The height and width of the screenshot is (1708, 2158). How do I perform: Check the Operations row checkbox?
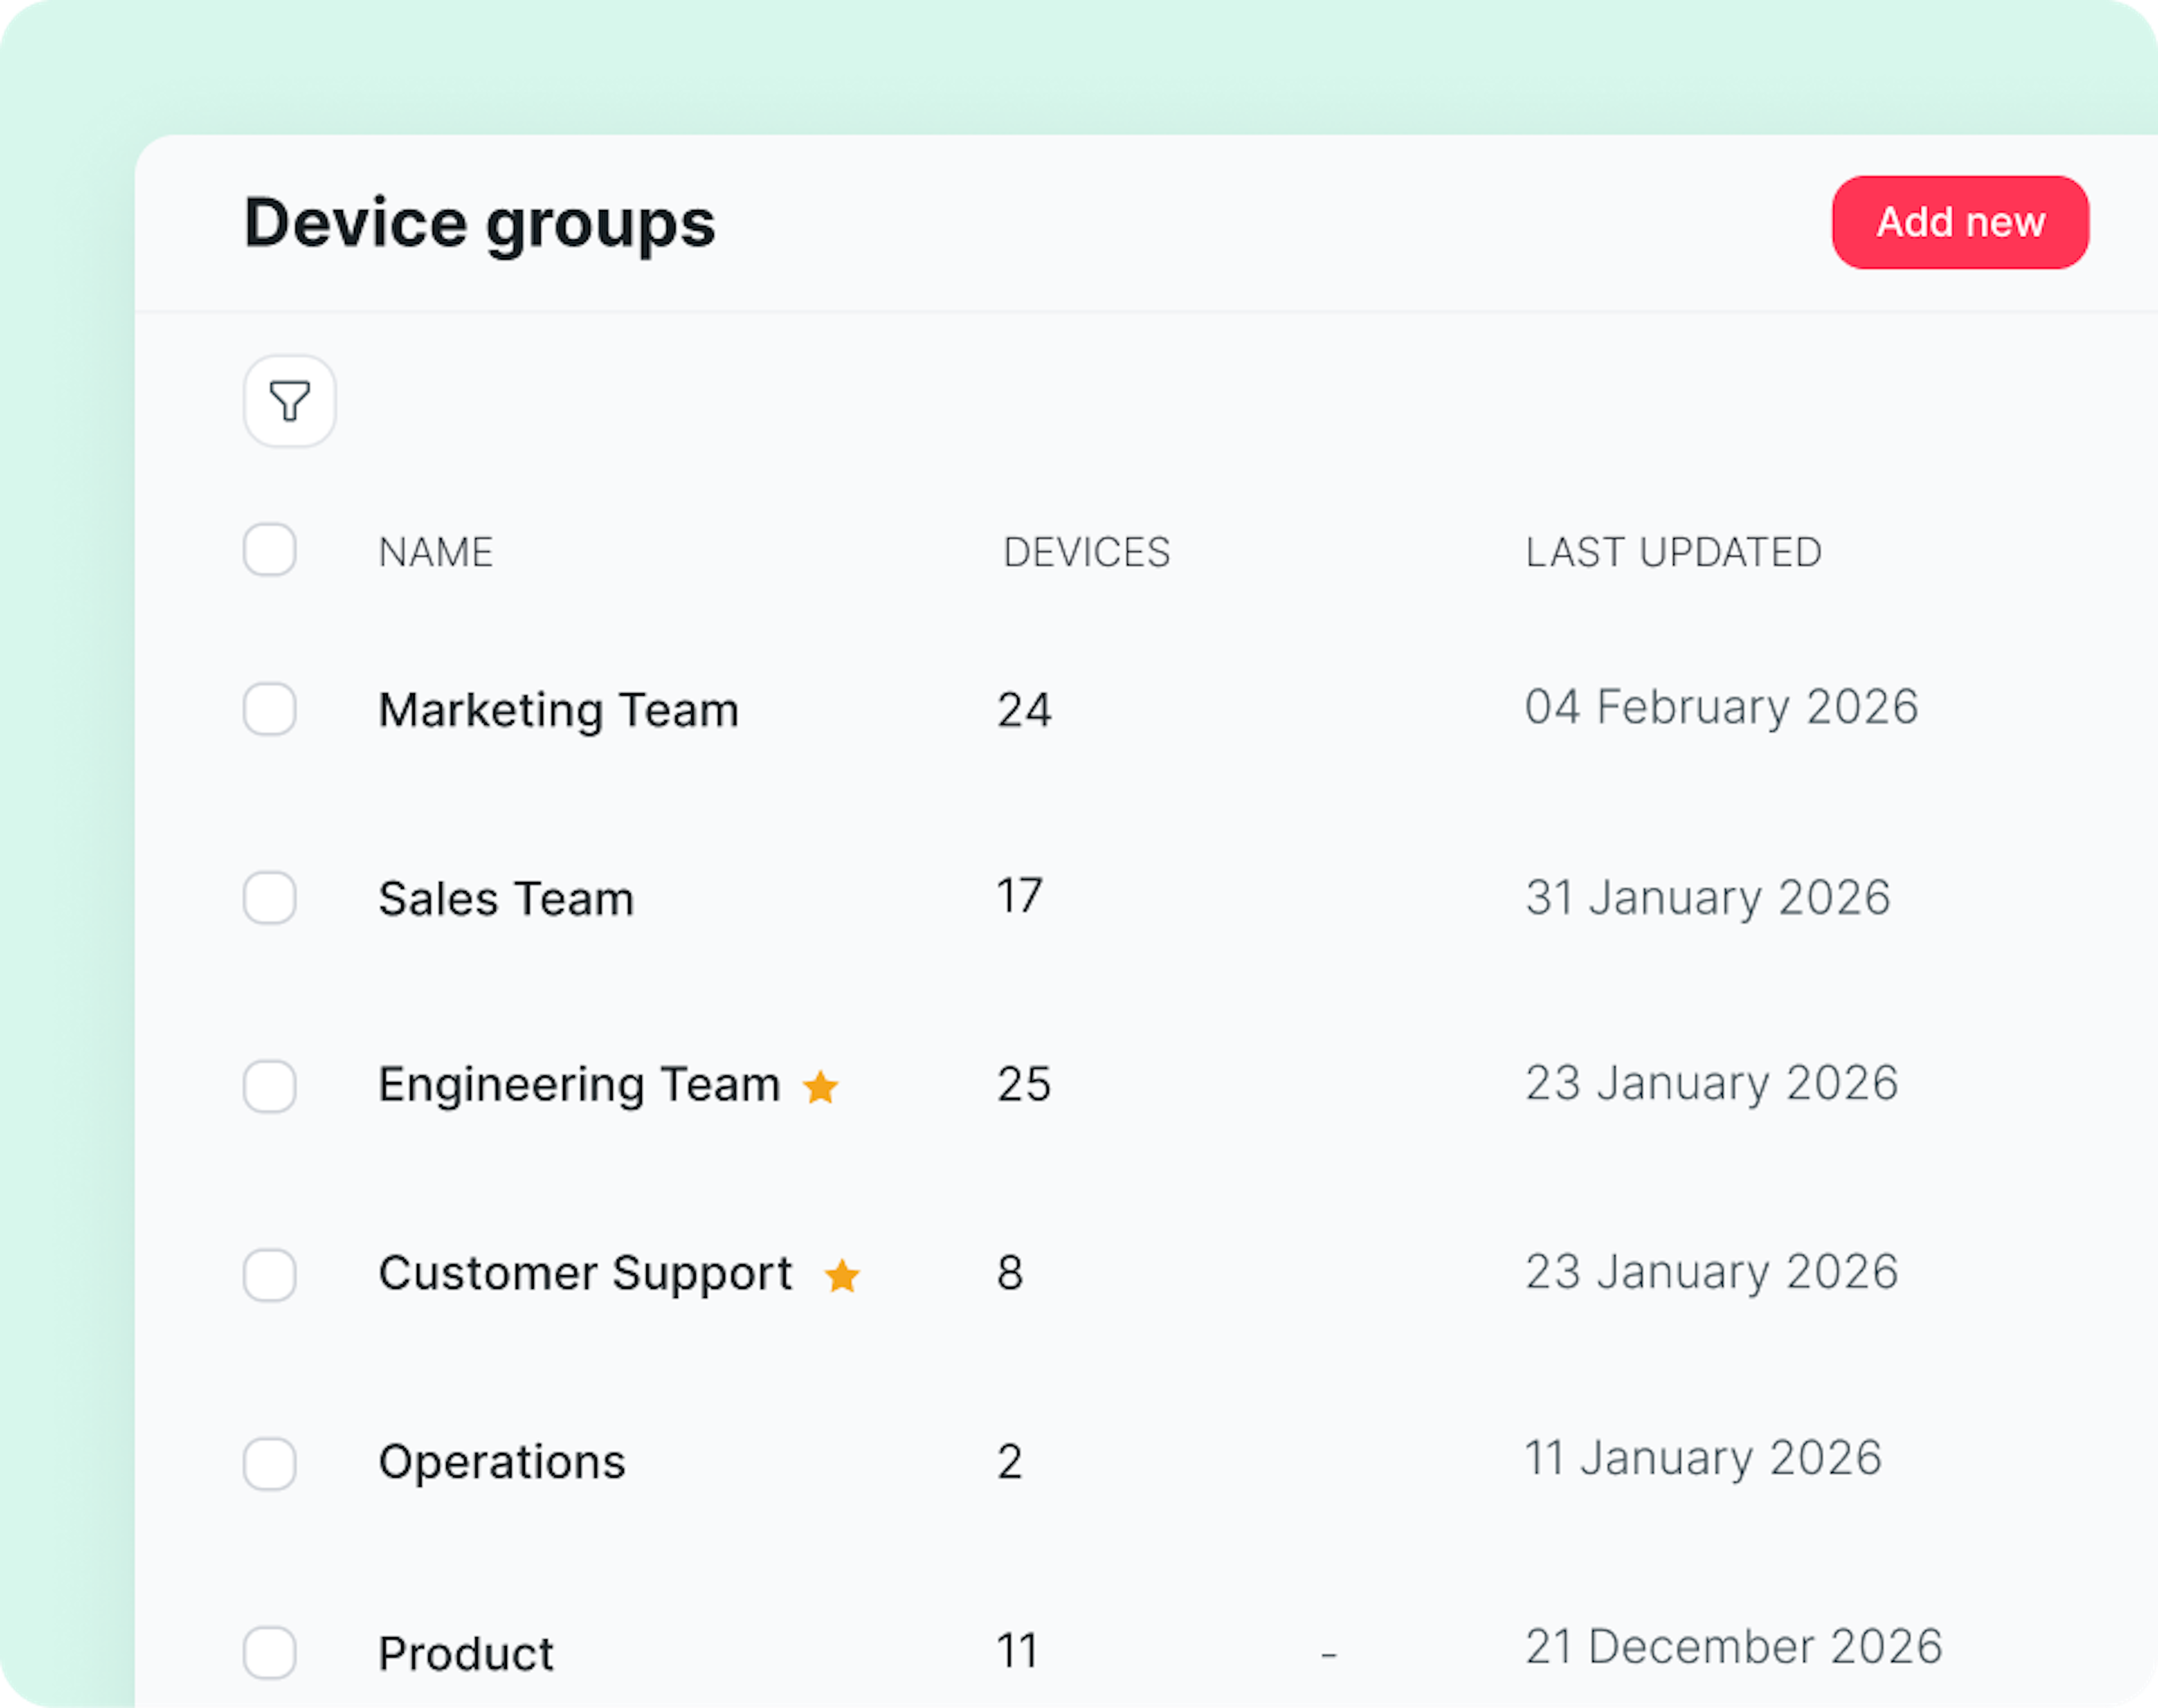pyautogui.click(x=270, y=1464)
